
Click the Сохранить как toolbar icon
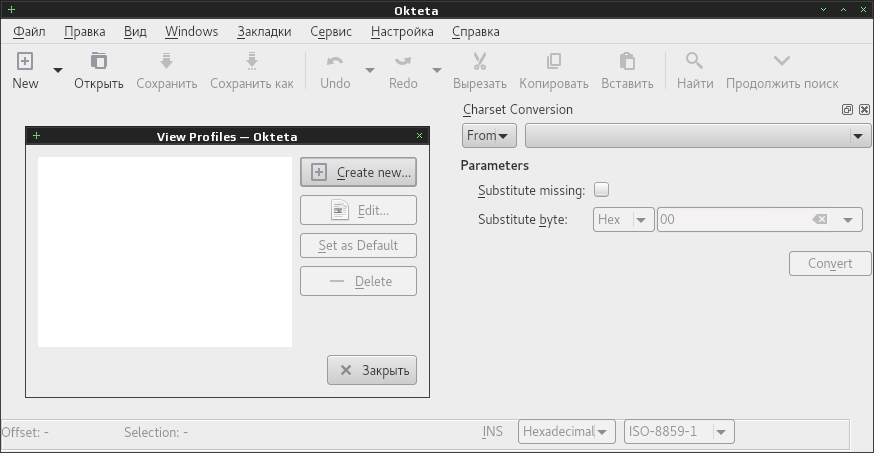click(251, 61)
